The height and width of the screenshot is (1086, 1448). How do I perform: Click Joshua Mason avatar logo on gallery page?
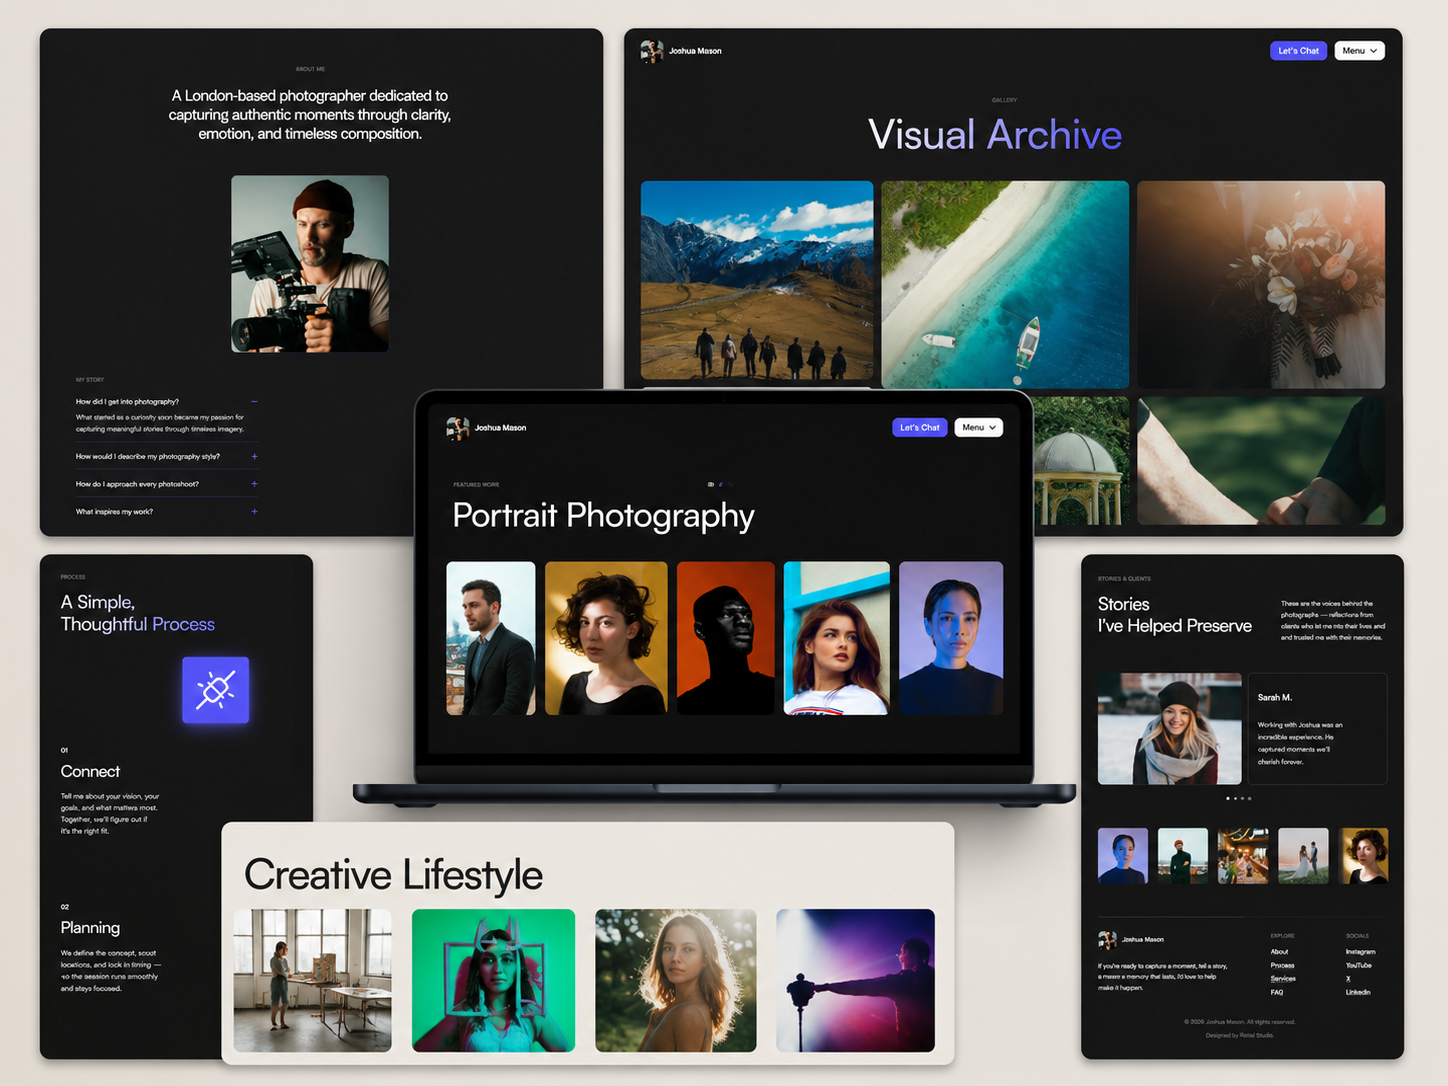(x=652, y=51)
